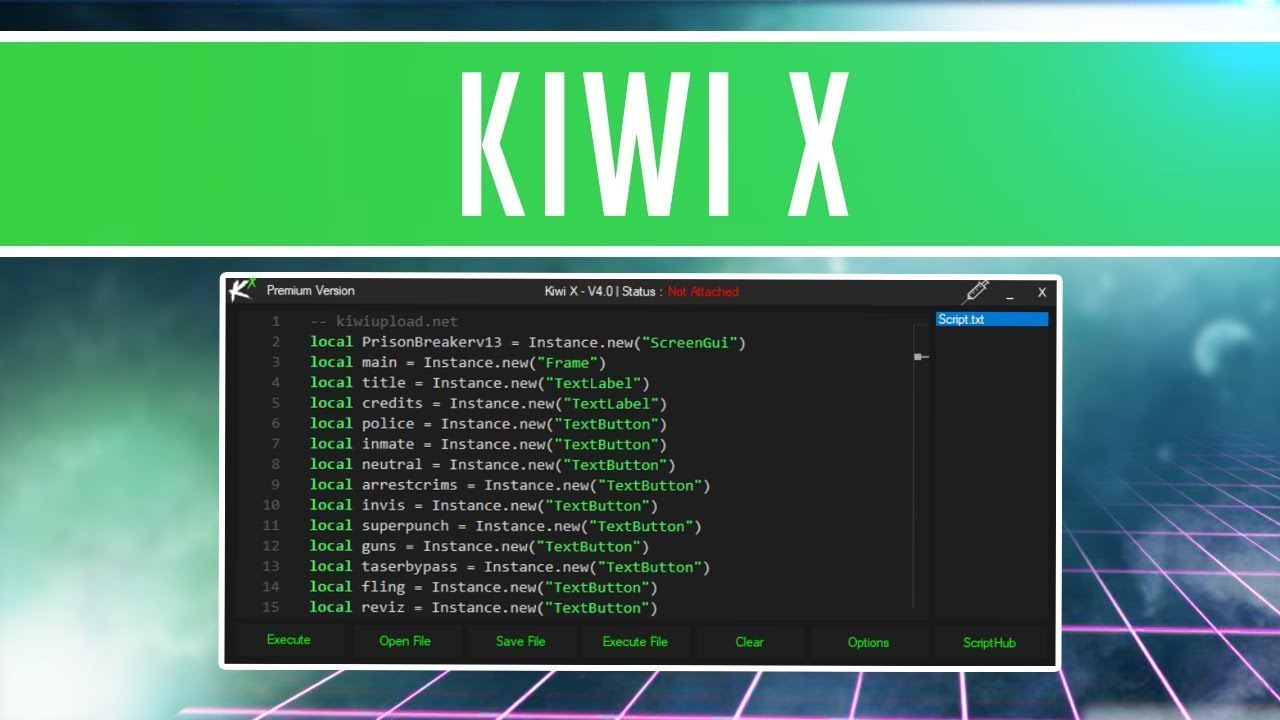The height and width of the screenshot is (720, 1280).
Task: Close the Kiwi X window
Action: point(1042,292)
